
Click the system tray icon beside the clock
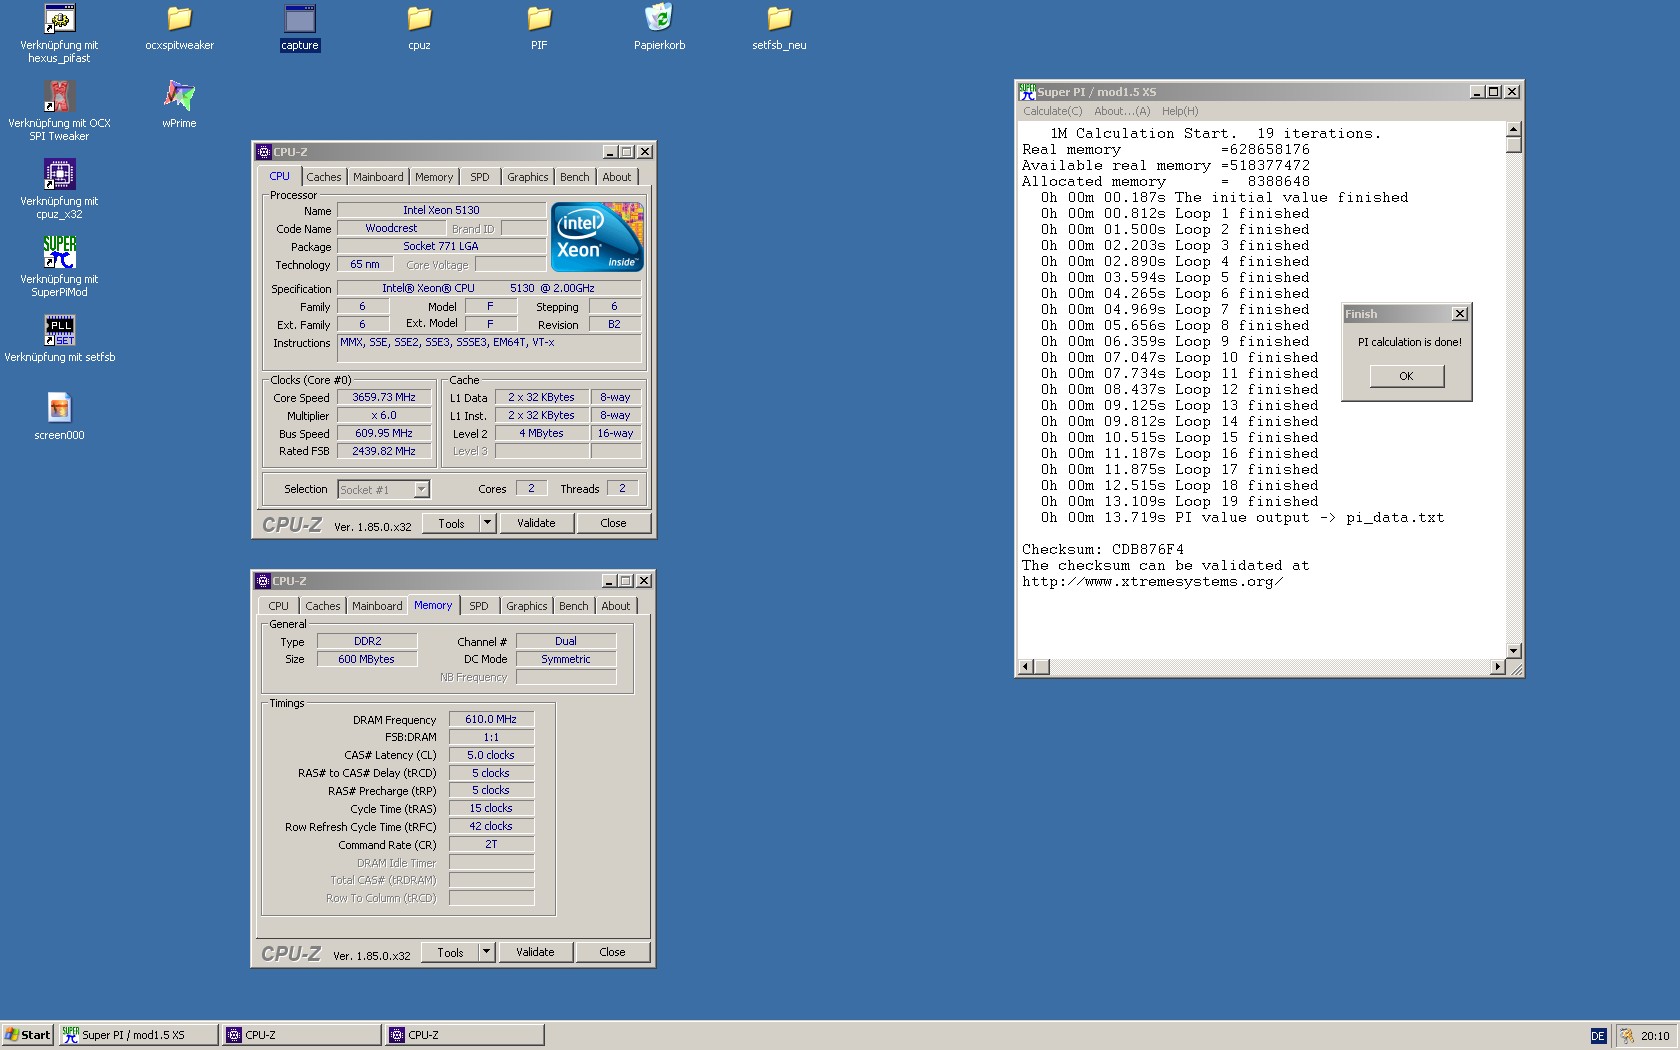point(1627,1036)
